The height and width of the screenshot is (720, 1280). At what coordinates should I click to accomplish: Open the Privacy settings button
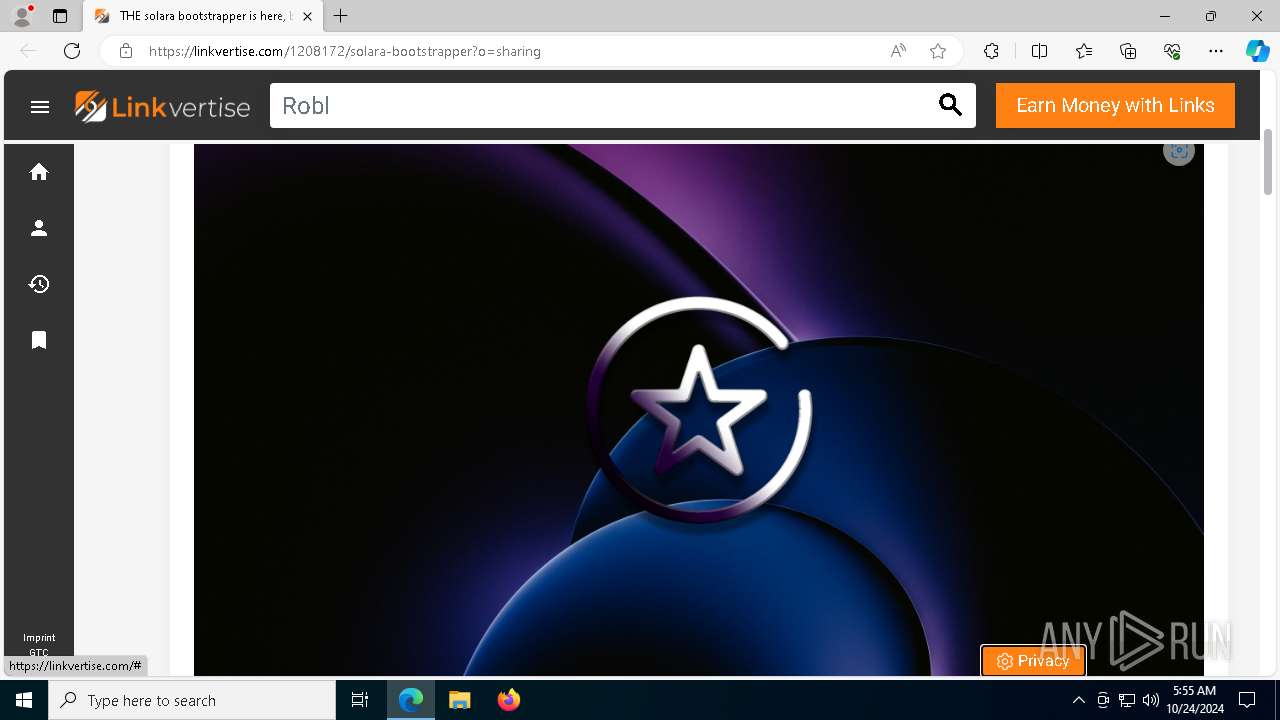tap(1033, 661)
